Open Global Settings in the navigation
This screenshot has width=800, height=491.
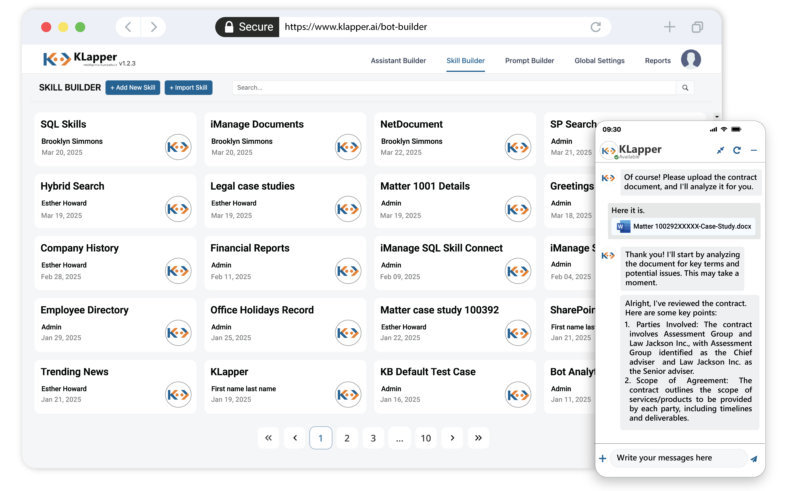(x=599, y=60)
